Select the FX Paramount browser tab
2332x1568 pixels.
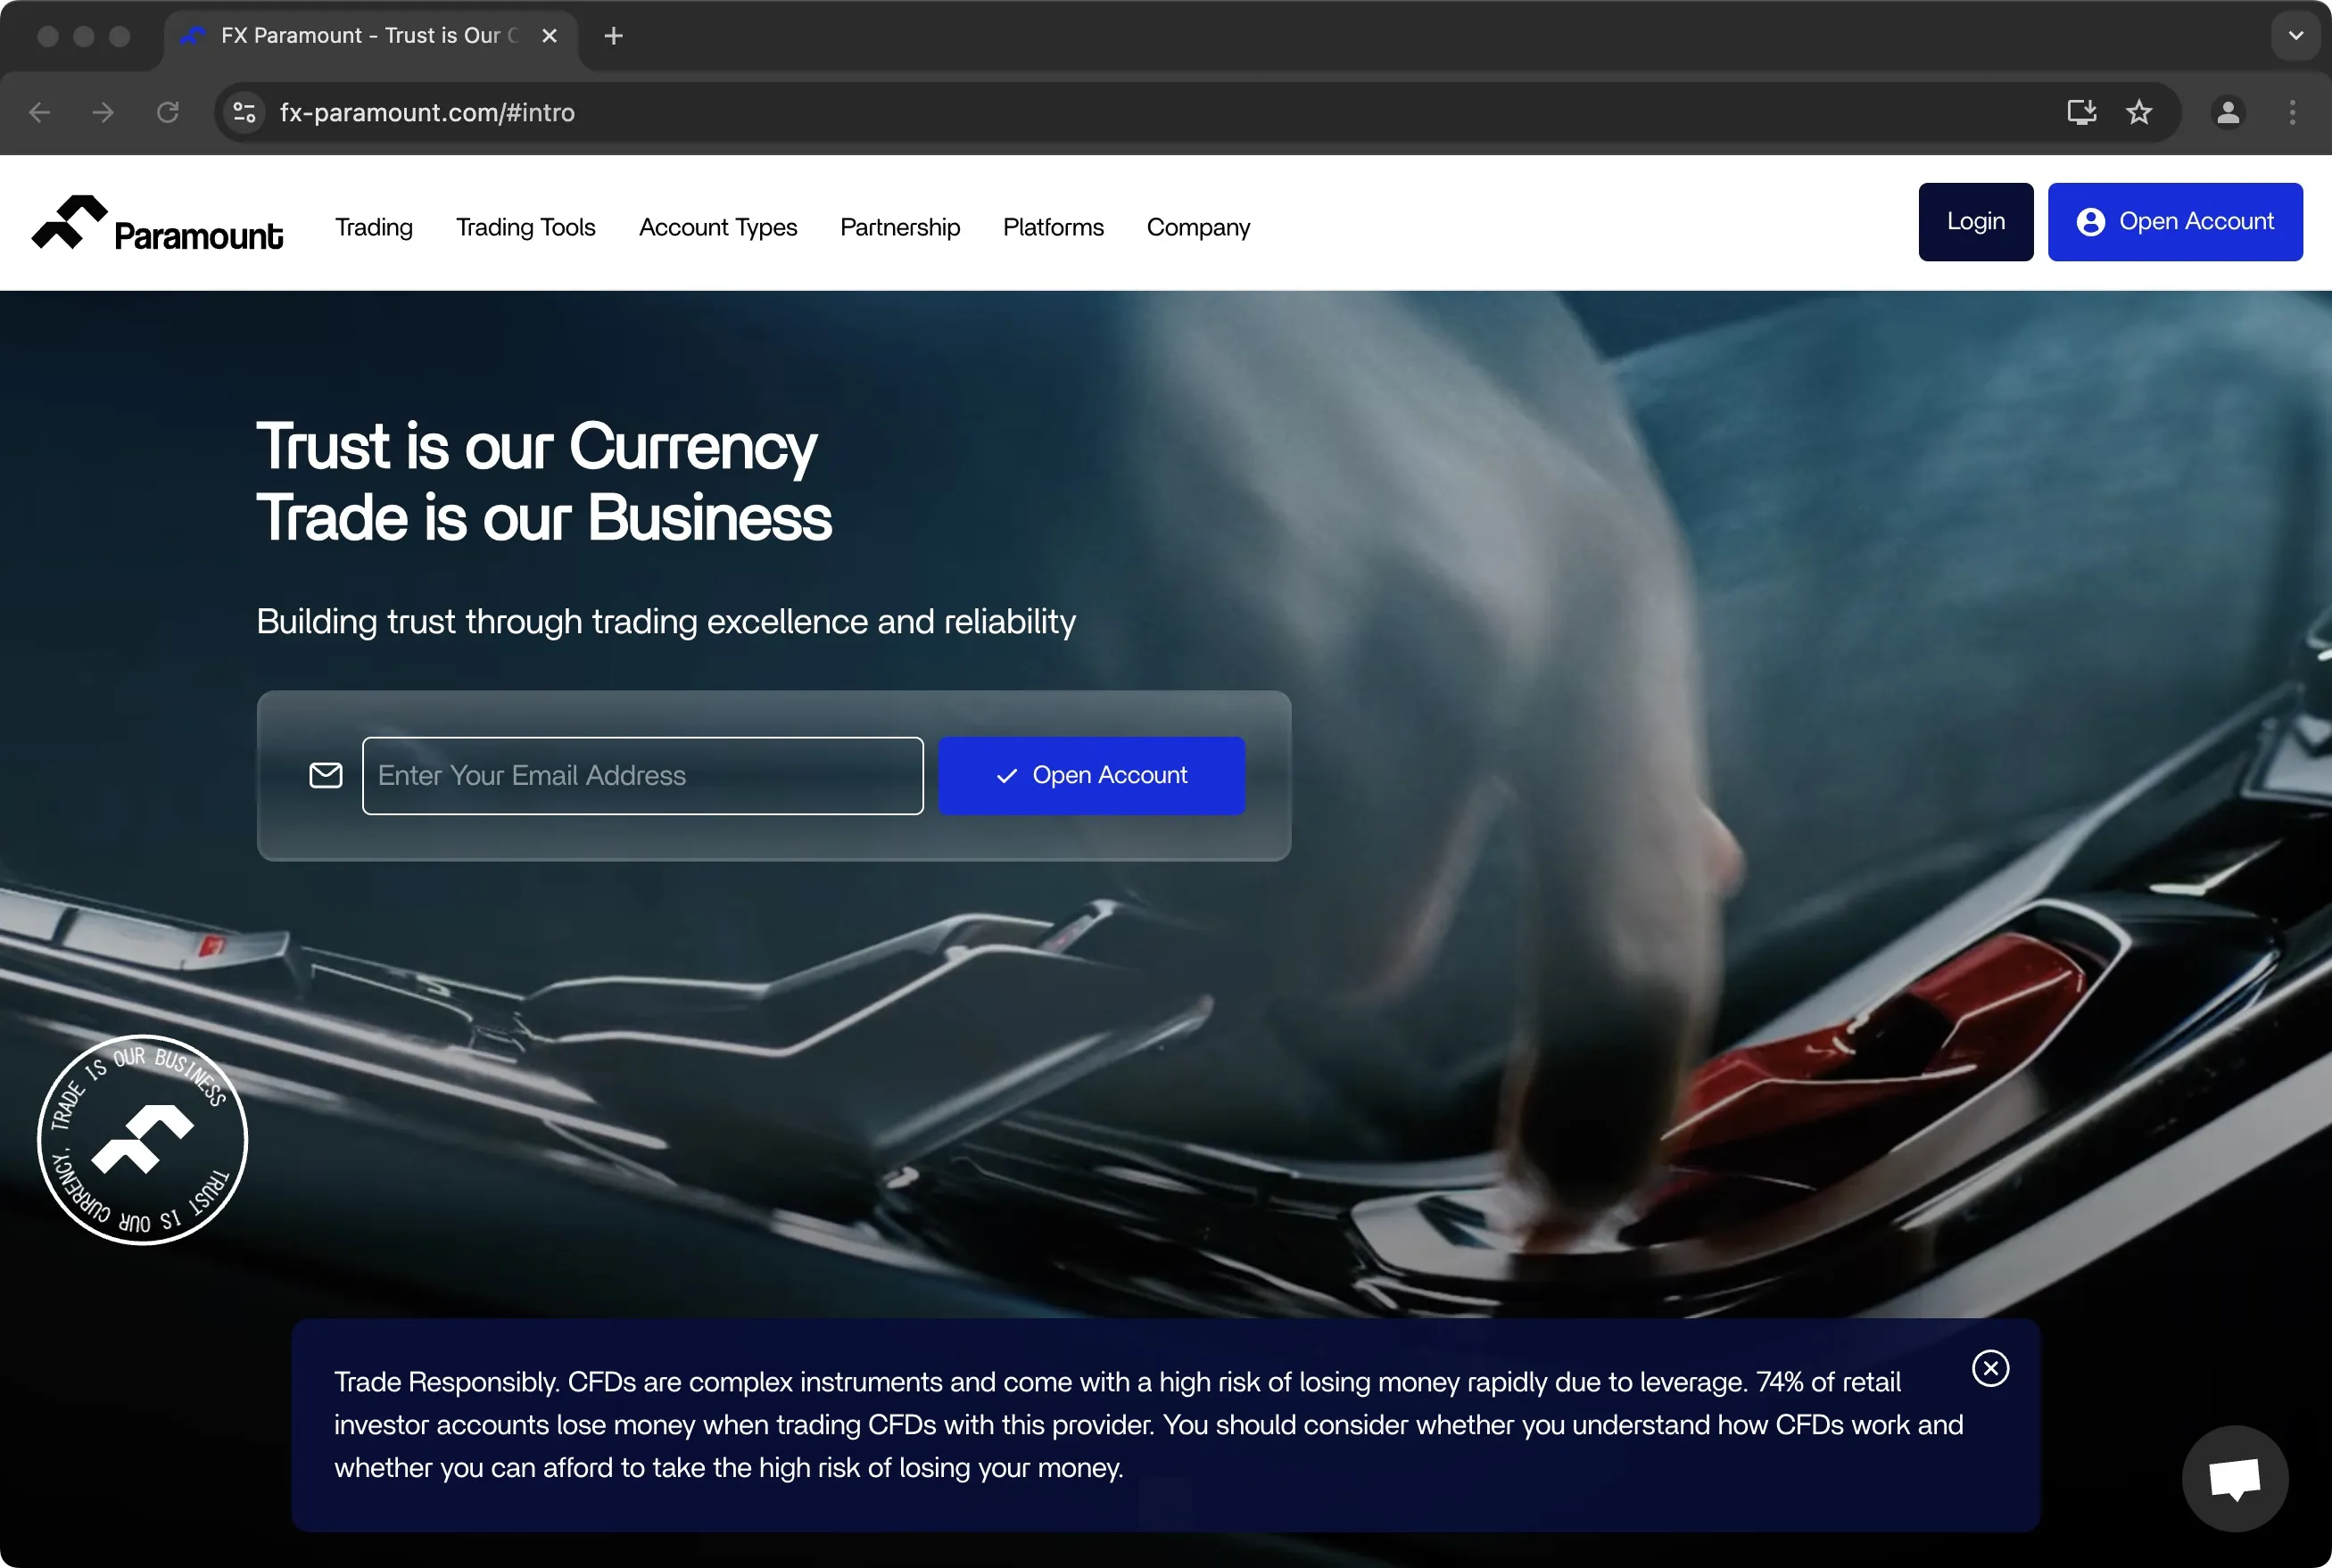coord(371,37)
